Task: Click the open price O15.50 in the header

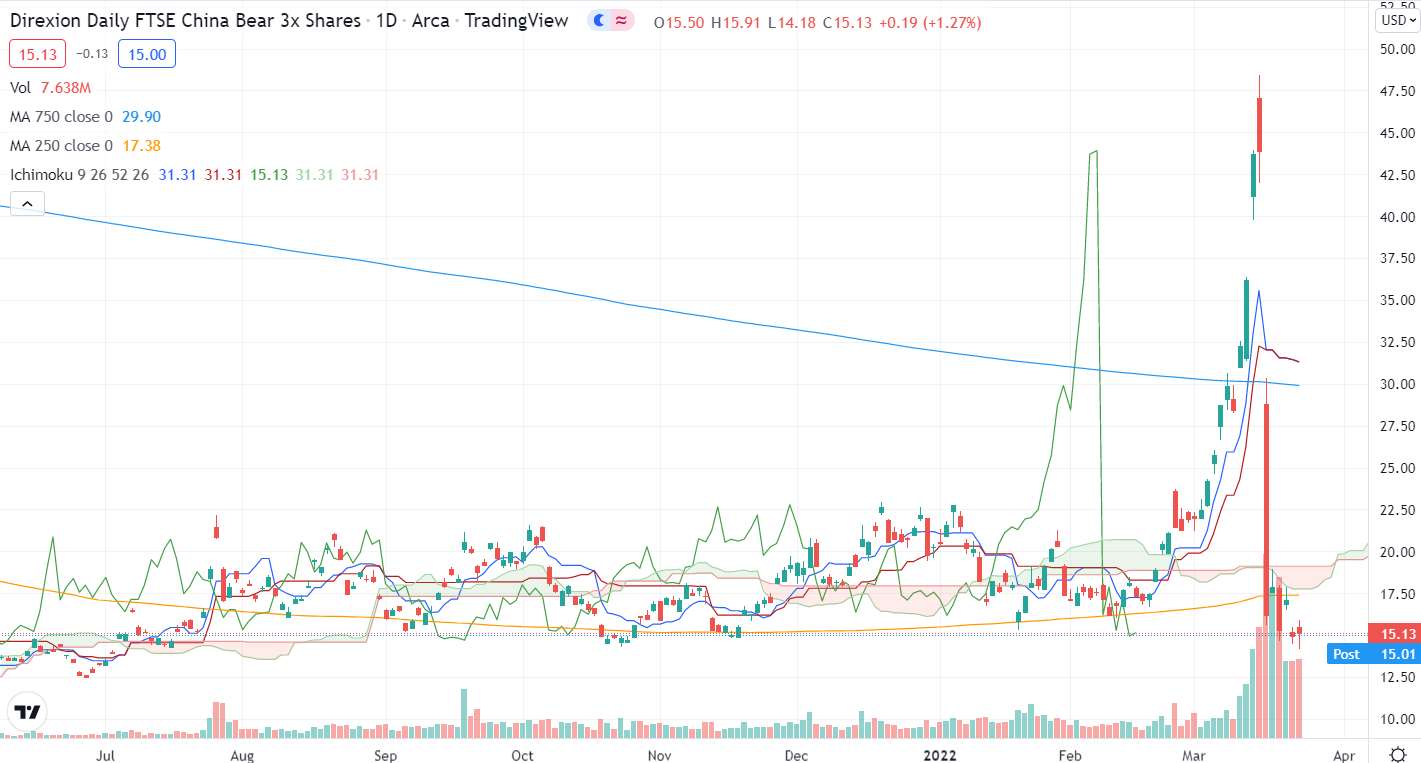Action: (677, 21)
